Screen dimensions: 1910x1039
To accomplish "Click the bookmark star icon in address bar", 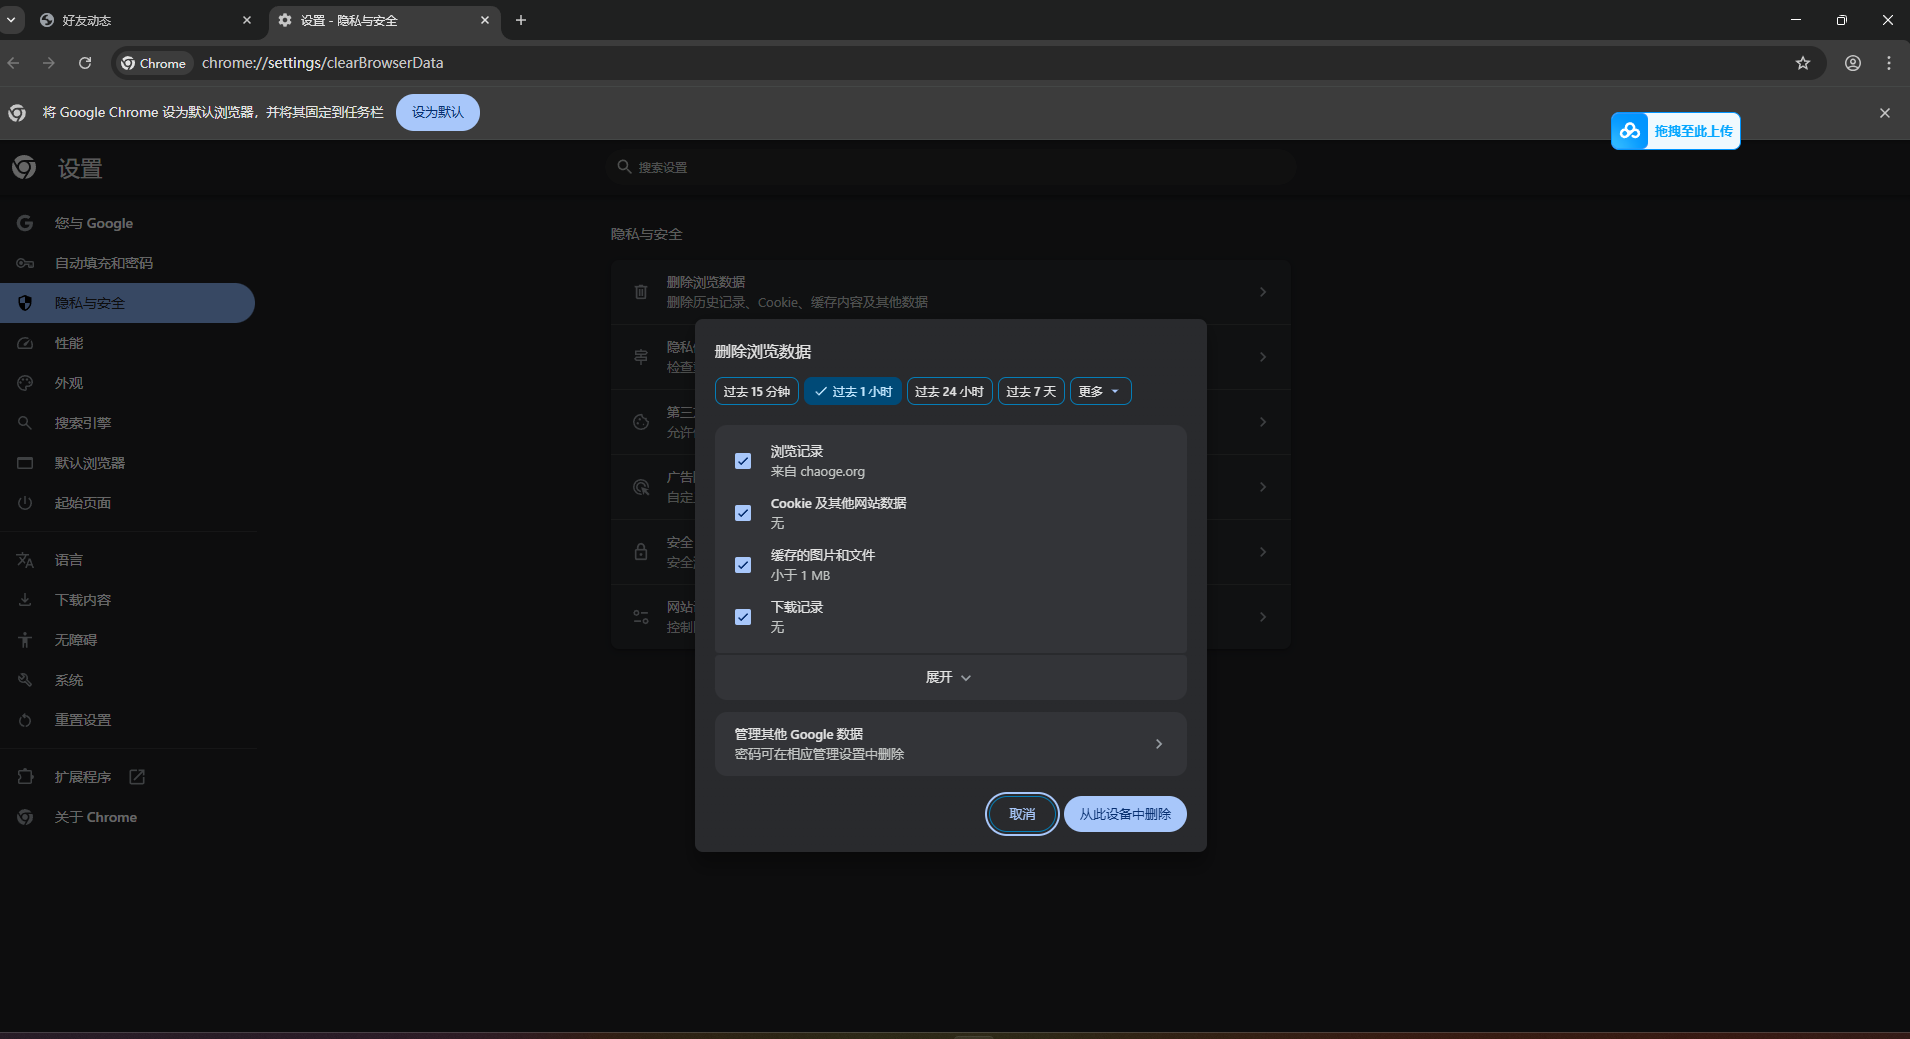I will pyautogui.click(x=1802, y=63).
